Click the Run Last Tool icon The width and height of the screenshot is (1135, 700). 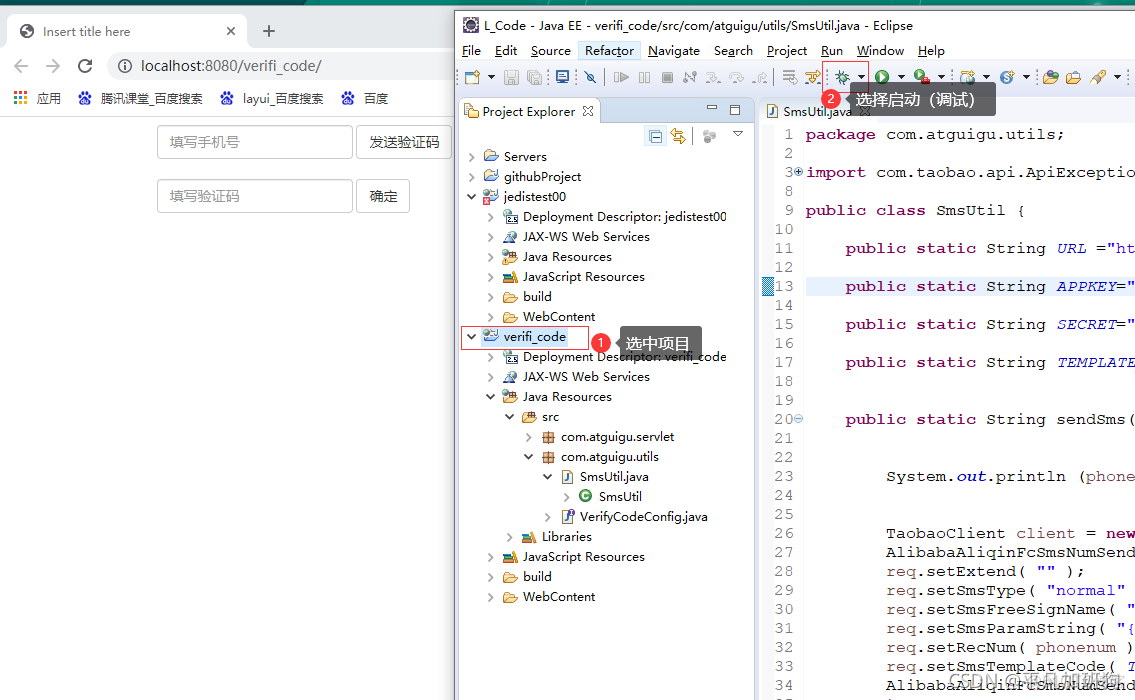coord(921,77)
